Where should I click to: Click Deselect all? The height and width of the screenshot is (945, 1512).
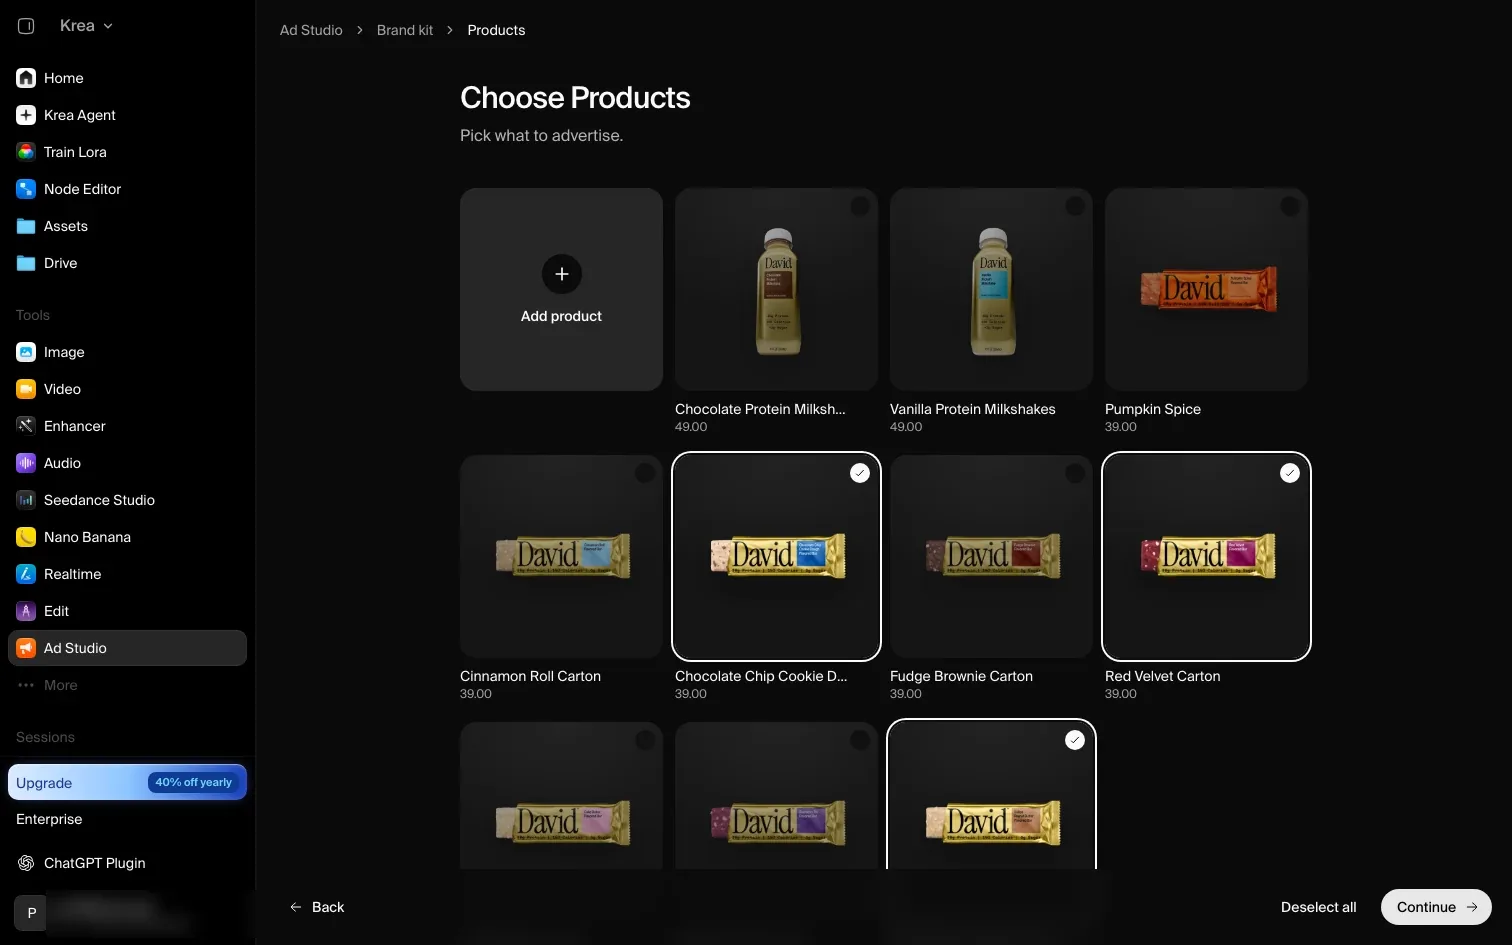point(1318,907)
